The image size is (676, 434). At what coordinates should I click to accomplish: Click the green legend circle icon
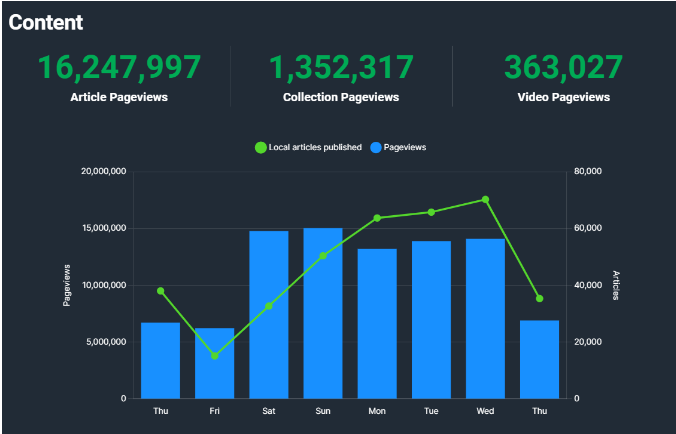tap(261, 147)
